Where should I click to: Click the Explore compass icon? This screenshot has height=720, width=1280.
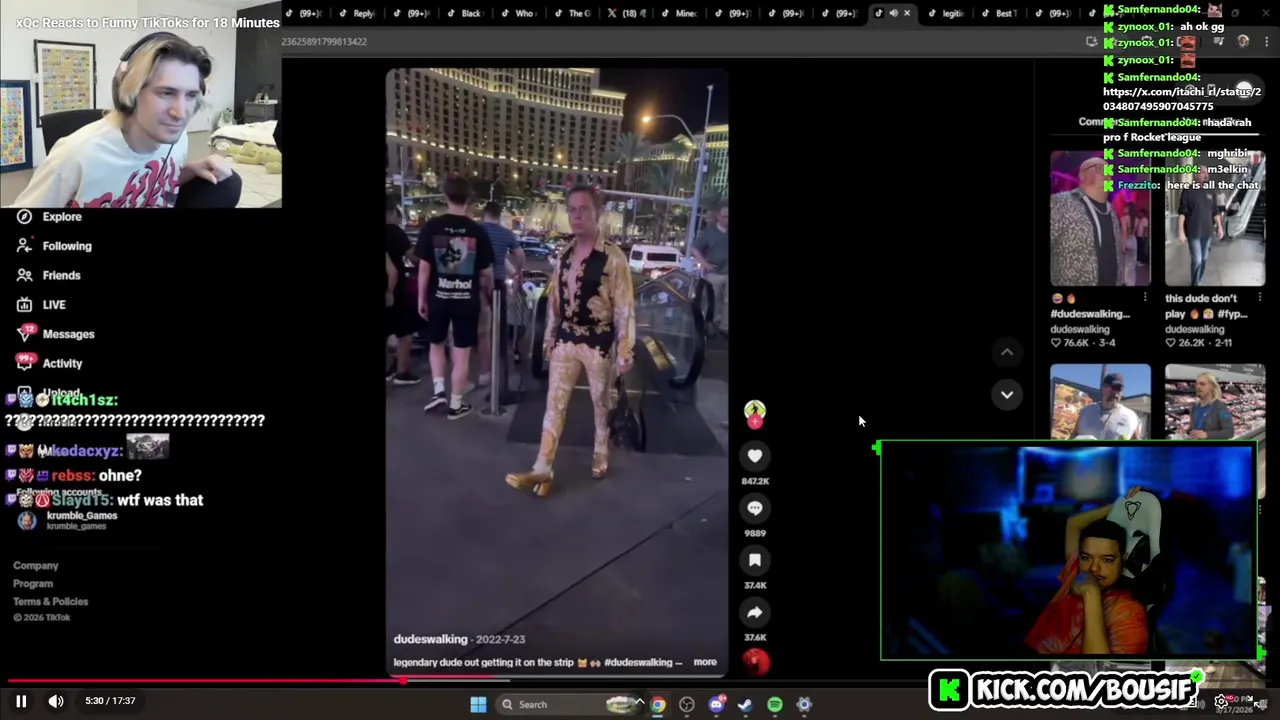coord(24,217)
